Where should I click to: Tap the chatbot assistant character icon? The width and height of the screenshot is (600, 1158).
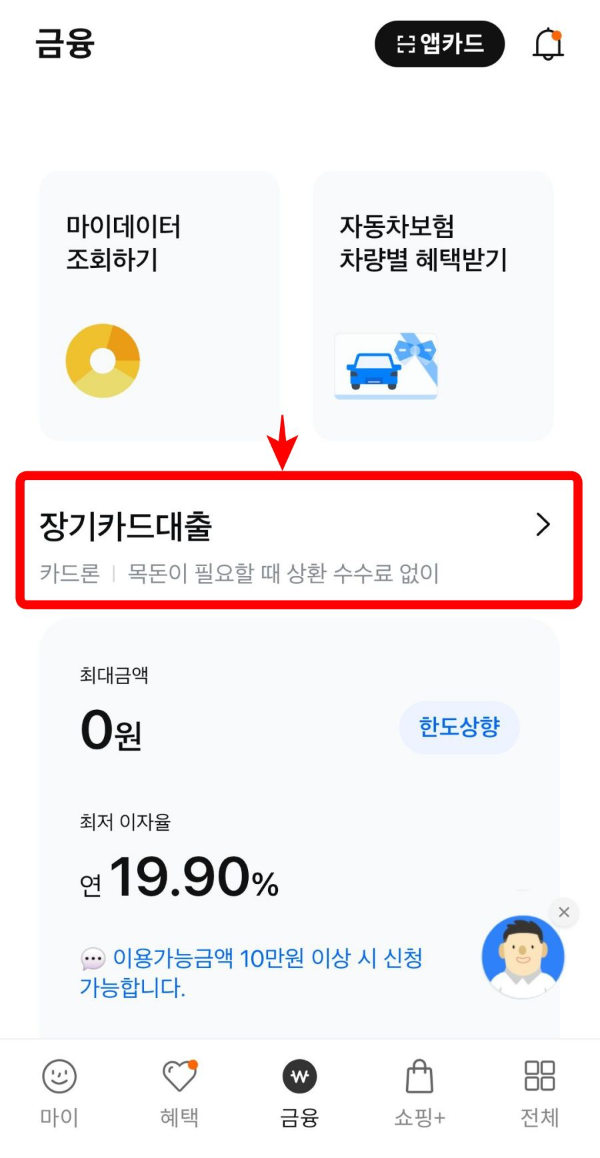(x=523, y=957)
